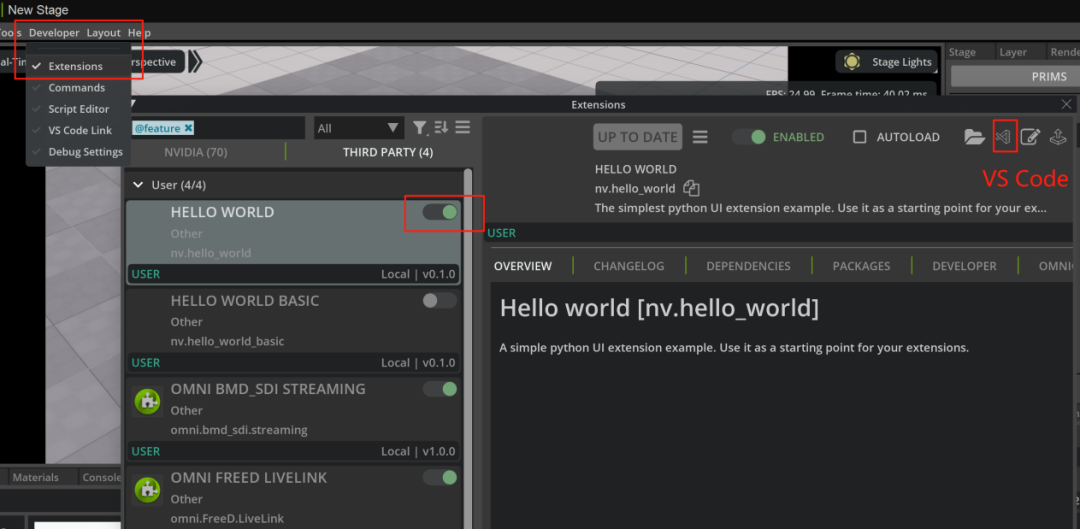Open the Visual Studio Code icon in extension toolbar
The width and height of the screenshot is (1080, 529).
[x=1004, y=136]
